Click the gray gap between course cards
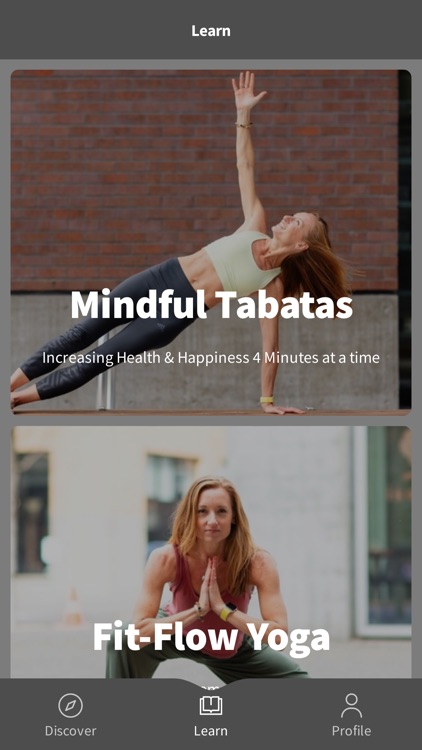This screenshot has height=750, width=422. (x=211, y=420)
